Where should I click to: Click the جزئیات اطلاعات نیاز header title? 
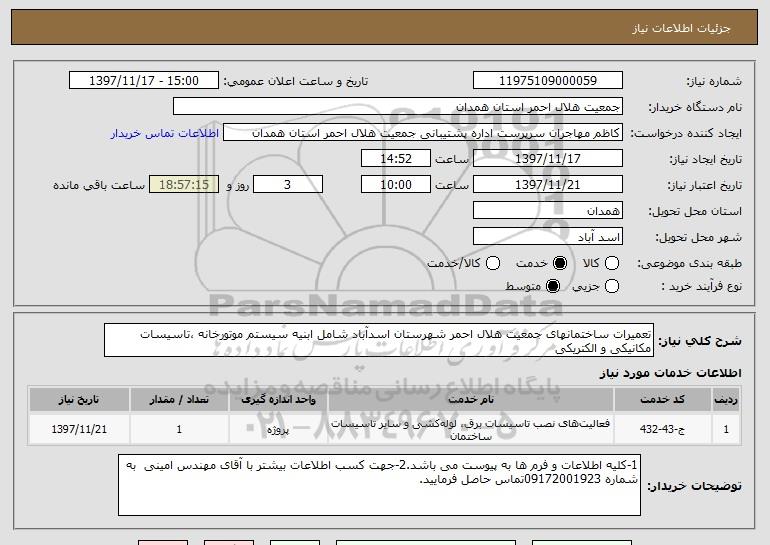click(681, 28)
